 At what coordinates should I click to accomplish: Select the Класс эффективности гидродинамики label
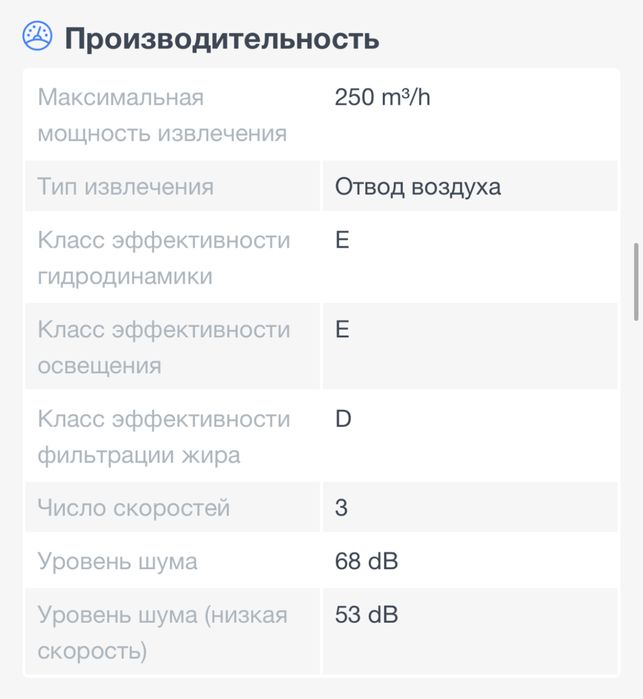[164, 258]
